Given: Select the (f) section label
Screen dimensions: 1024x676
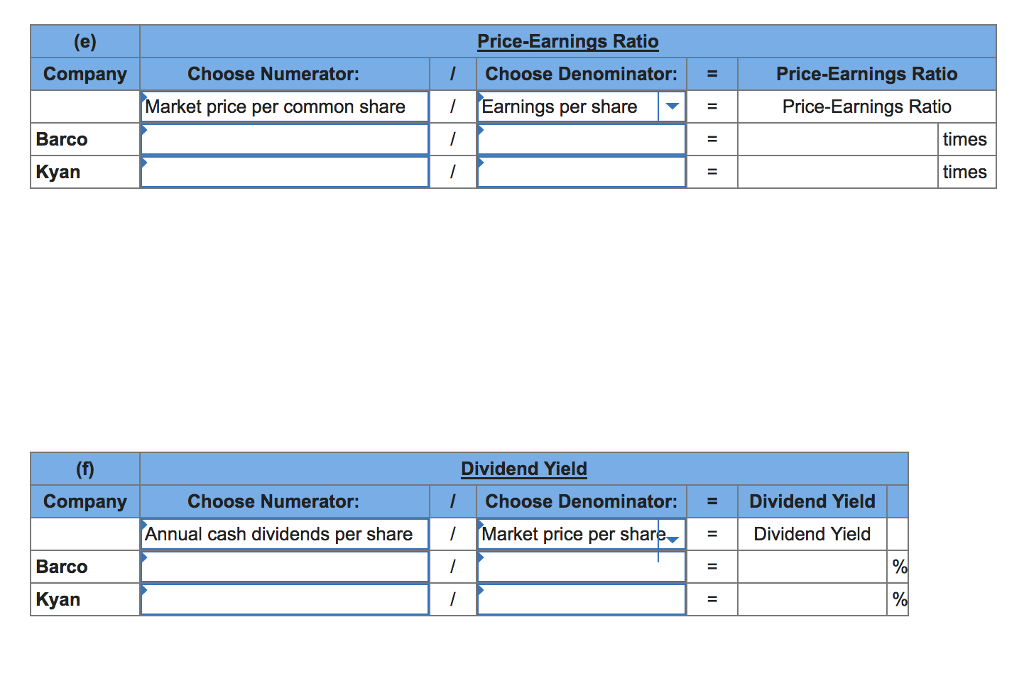Looking at the screenshot, I should pyautogui.click(x=85, y=469).
